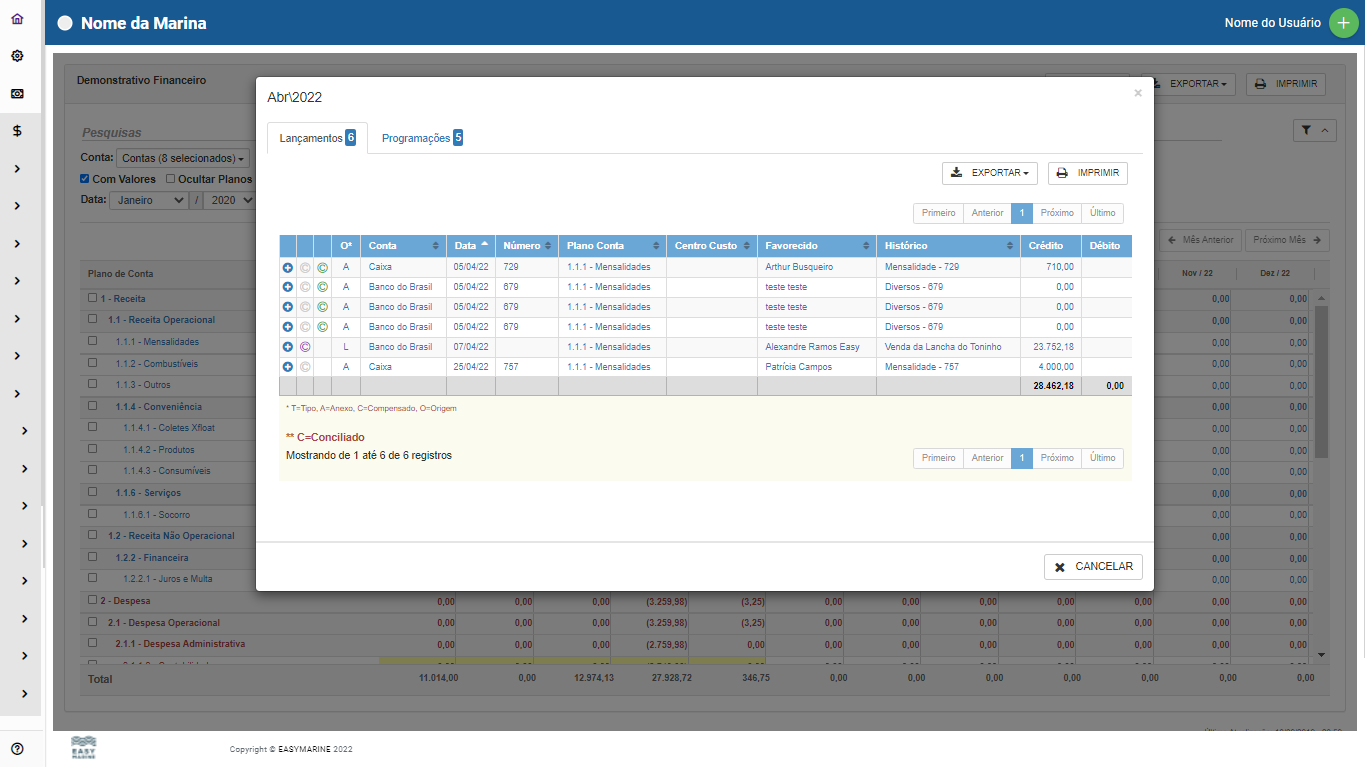Expand row details for Arthur Busqueiro entry

[288, 267]
